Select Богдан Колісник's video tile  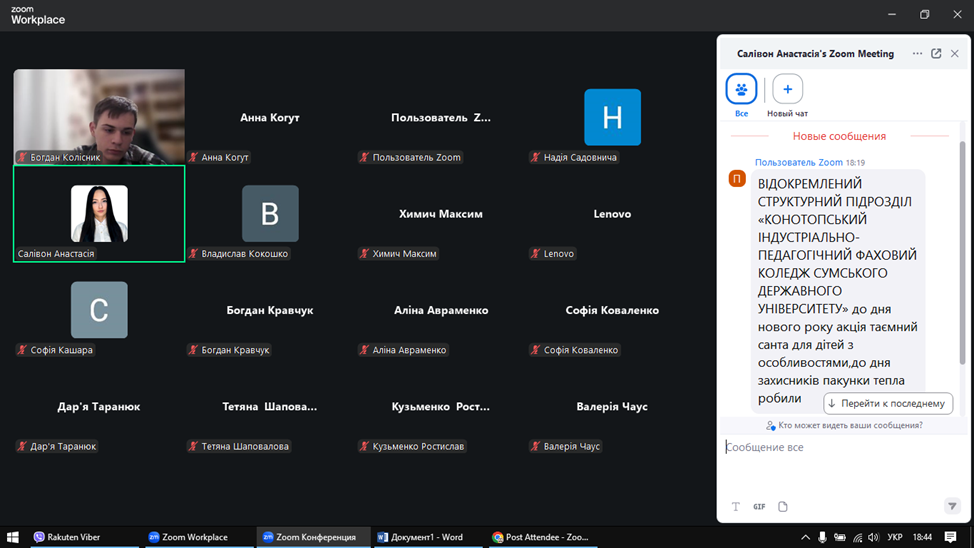99,116
